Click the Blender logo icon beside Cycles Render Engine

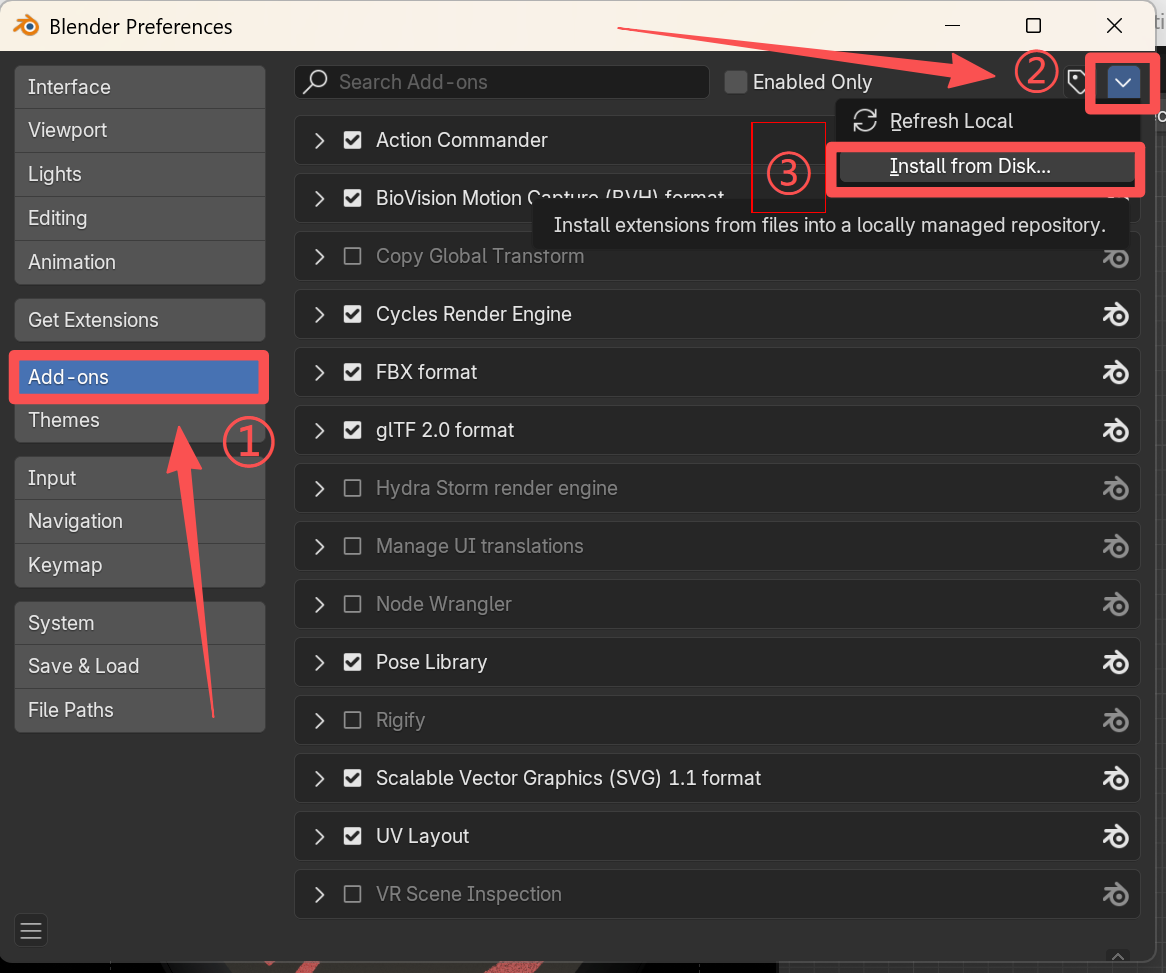tap(1115, 315)
